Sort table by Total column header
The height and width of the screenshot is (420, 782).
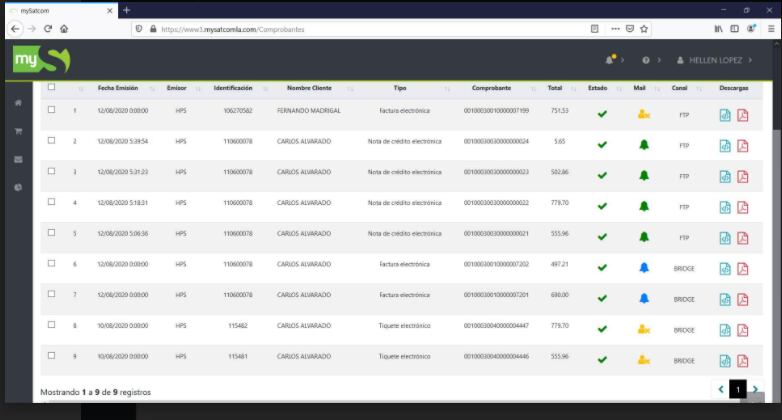point(558,88)
